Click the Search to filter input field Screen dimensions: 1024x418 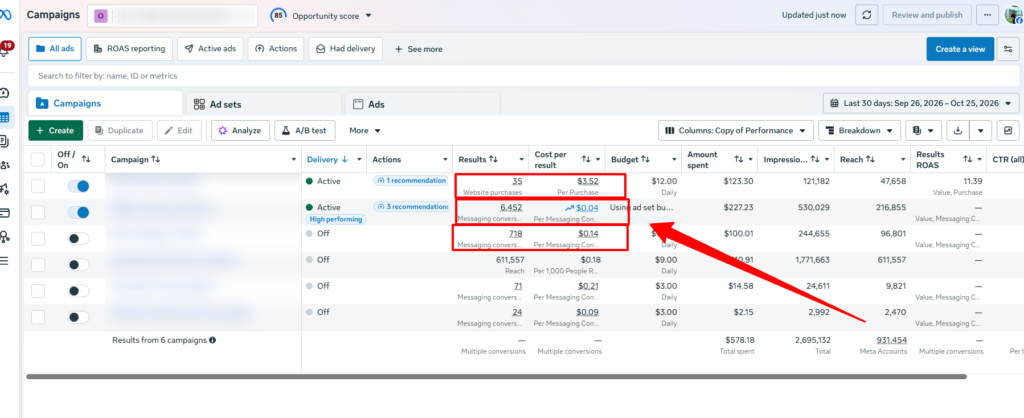coord(525,76)
